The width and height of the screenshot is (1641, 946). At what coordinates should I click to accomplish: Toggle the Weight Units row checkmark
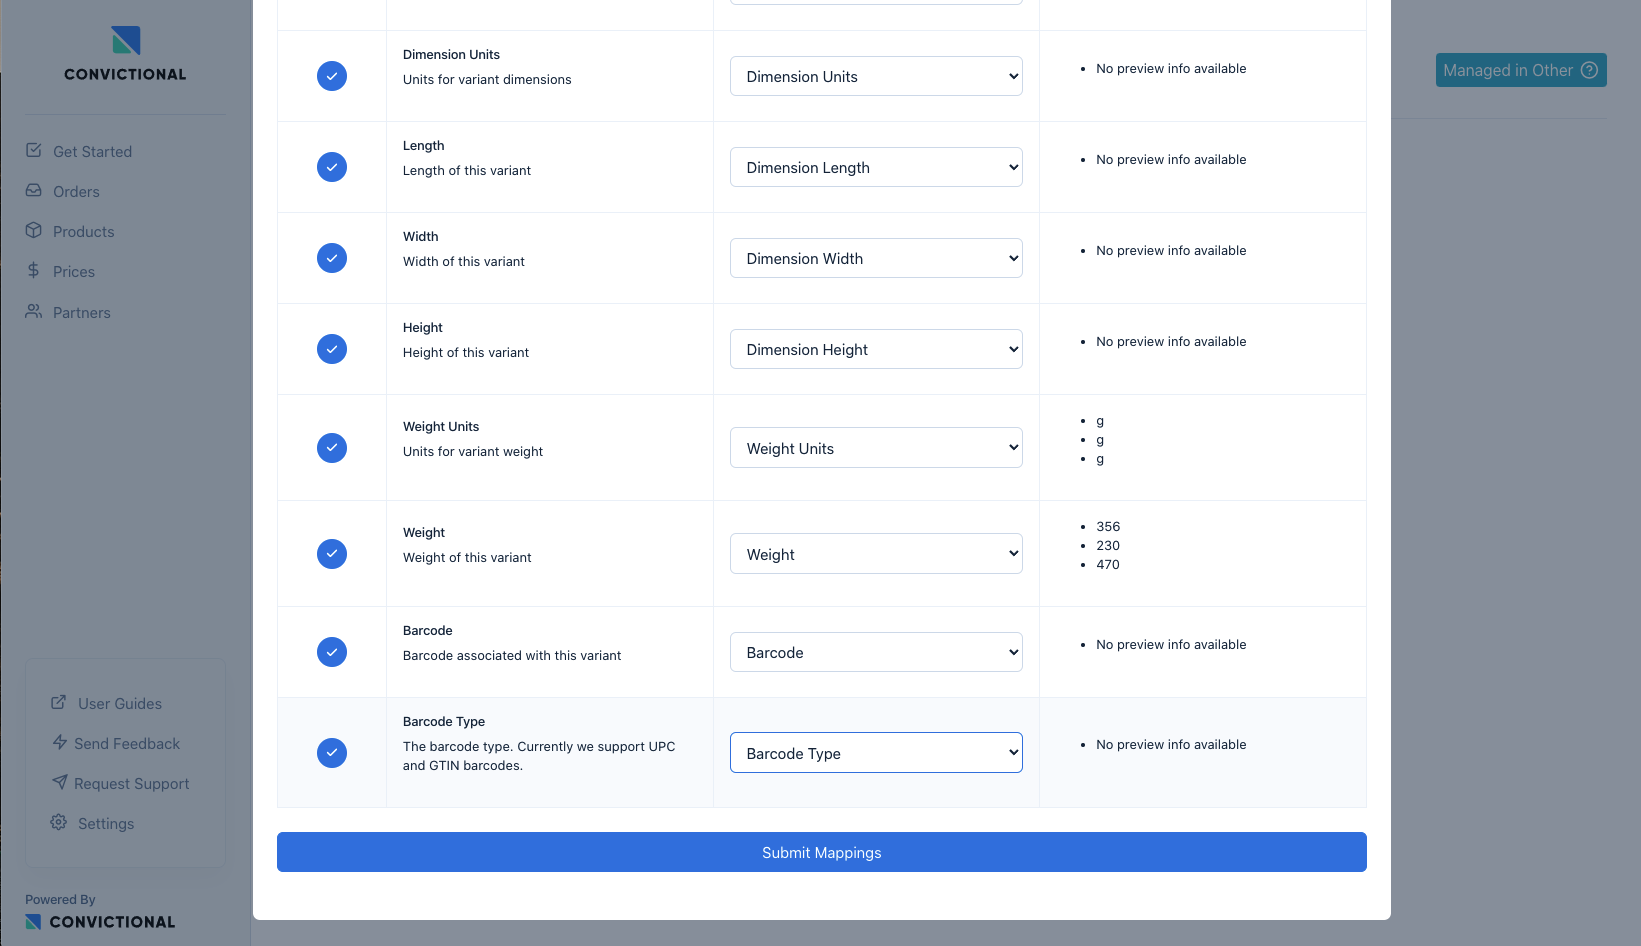click(332, 448)
